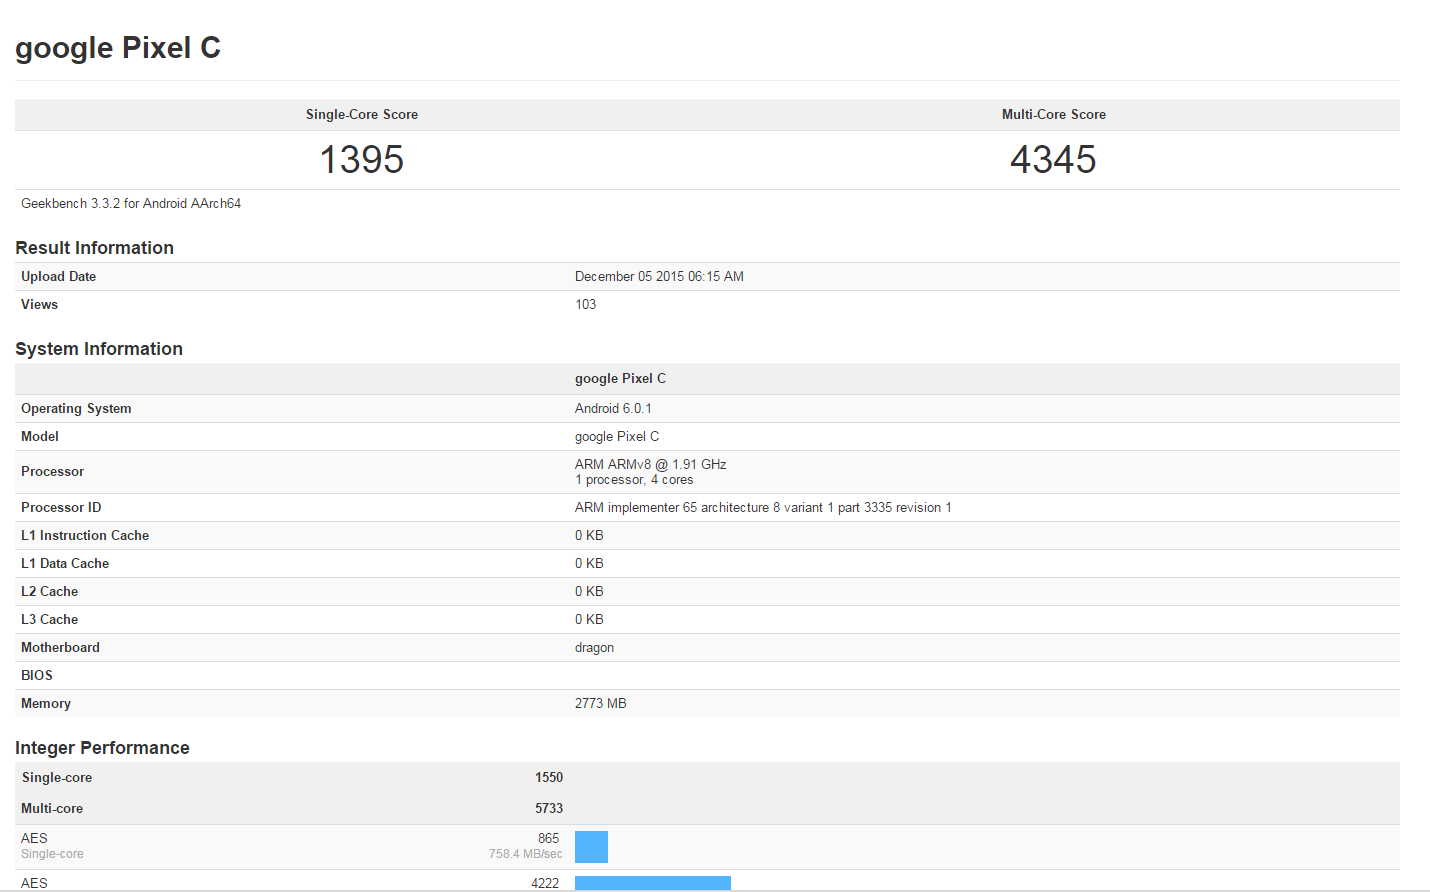Select the Single-Core Score header
1430x892 pixels.
[362, 115]
